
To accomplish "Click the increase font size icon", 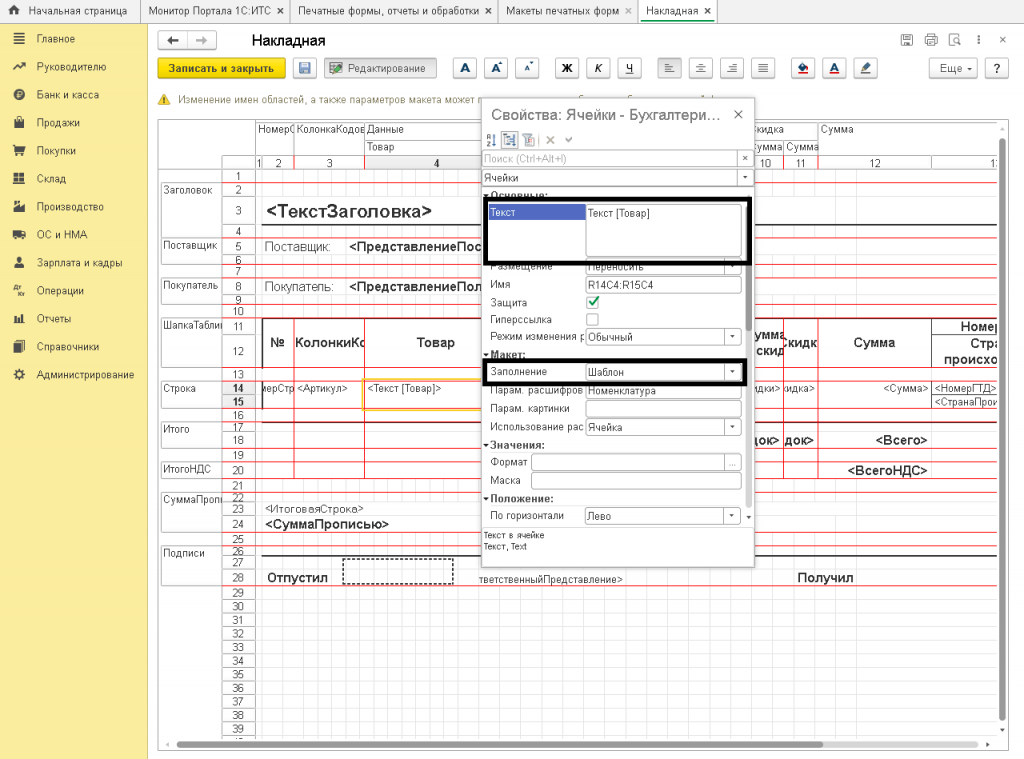I will [496, 68].
